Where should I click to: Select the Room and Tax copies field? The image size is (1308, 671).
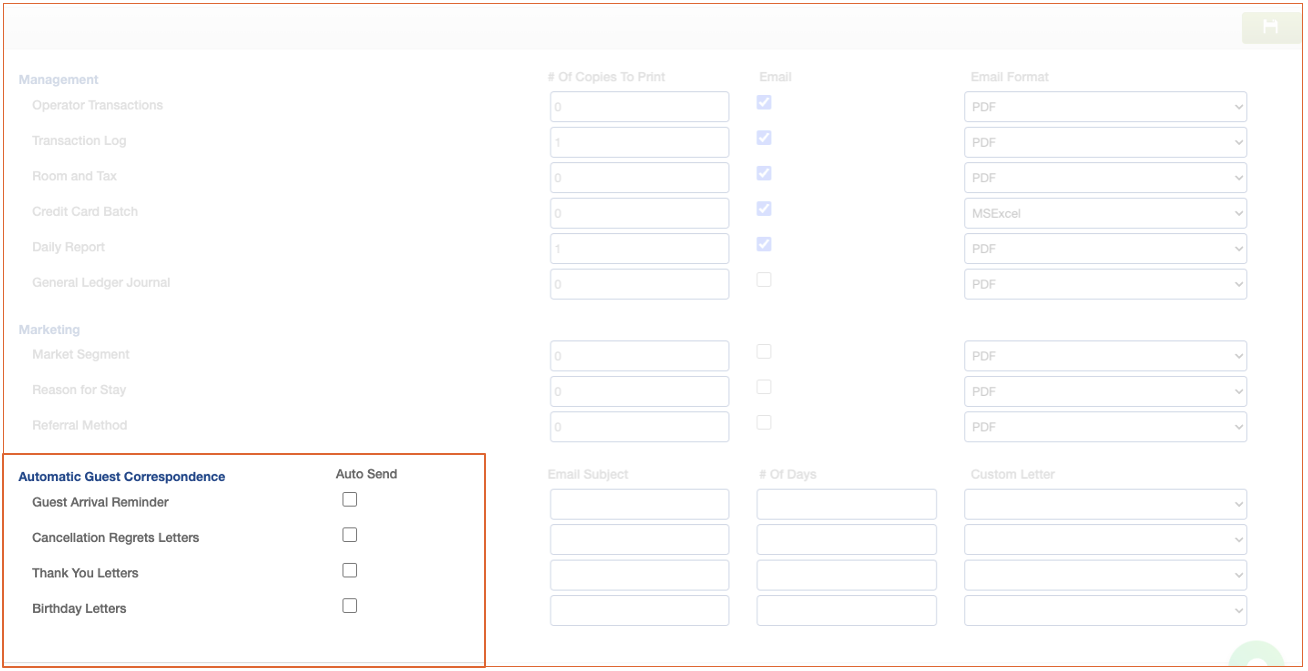click(639, 178)
